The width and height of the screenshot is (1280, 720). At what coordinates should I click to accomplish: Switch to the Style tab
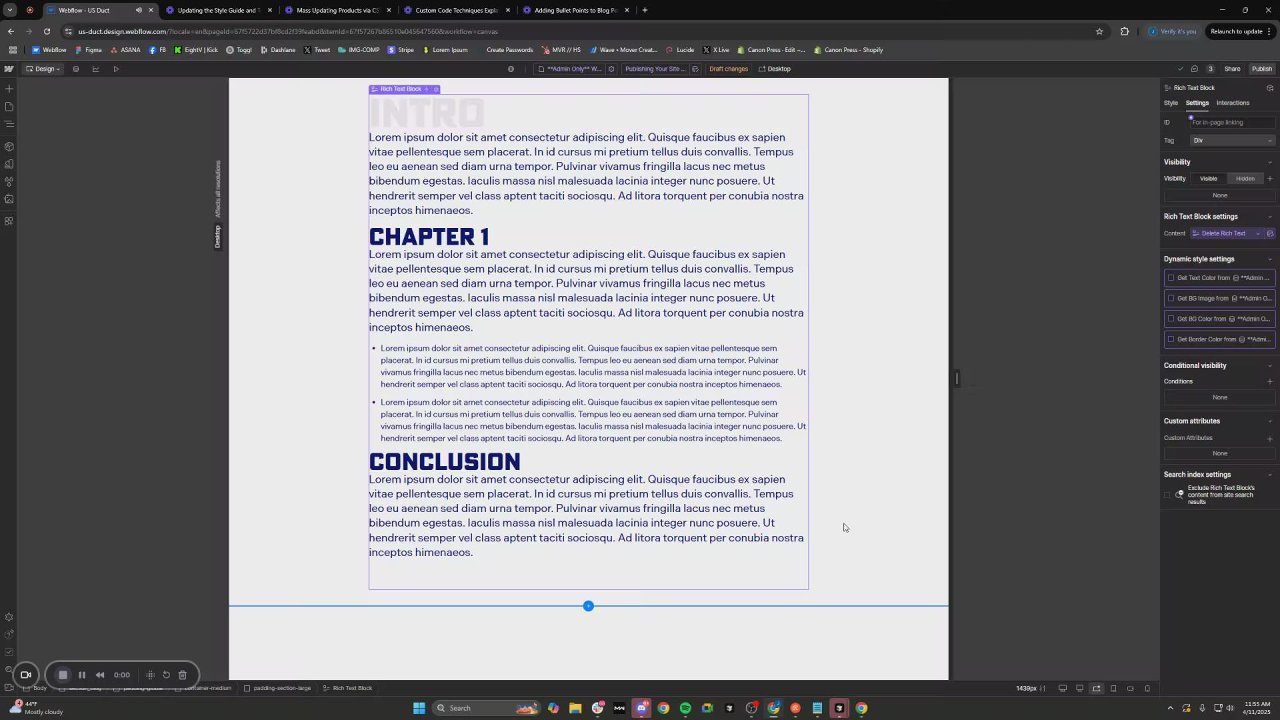(x=1170, y=103)
